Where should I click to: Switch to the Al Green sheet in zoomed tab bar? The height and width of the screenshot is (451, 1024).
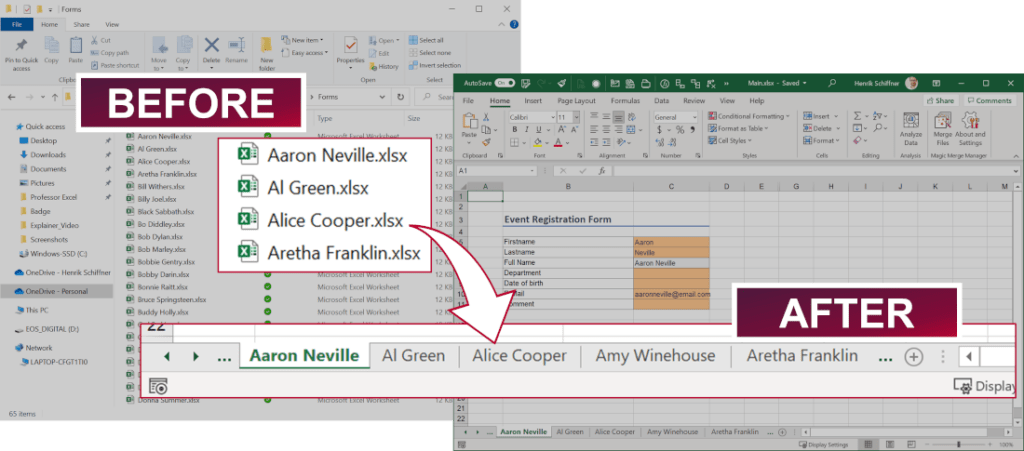(413, 355)
